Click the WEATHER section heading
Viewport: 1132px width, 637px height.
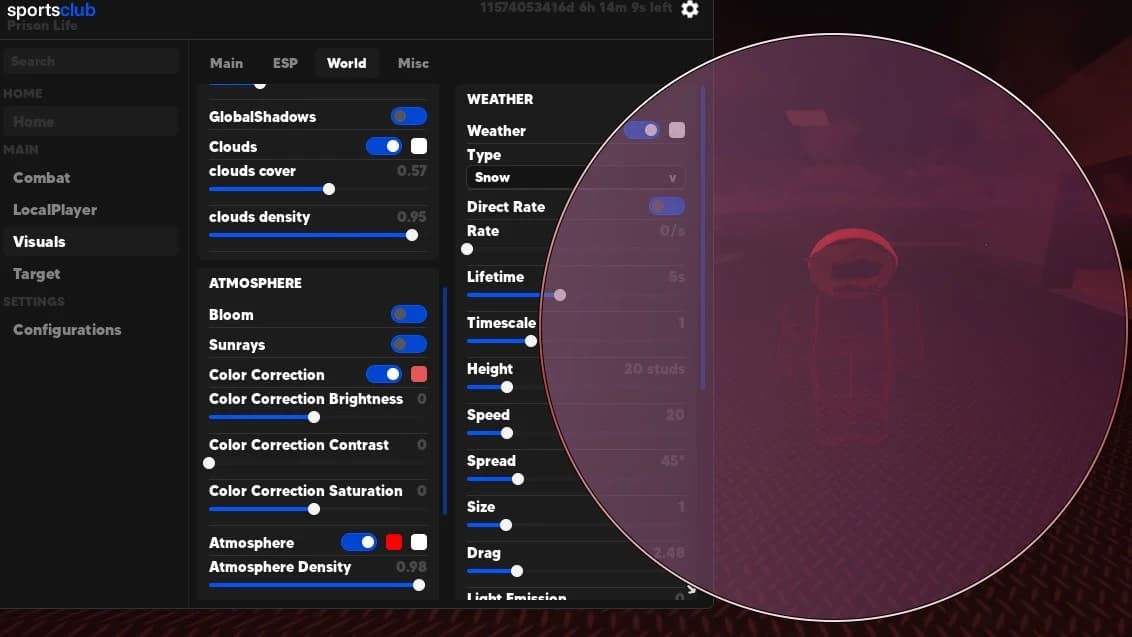(500, 100)
